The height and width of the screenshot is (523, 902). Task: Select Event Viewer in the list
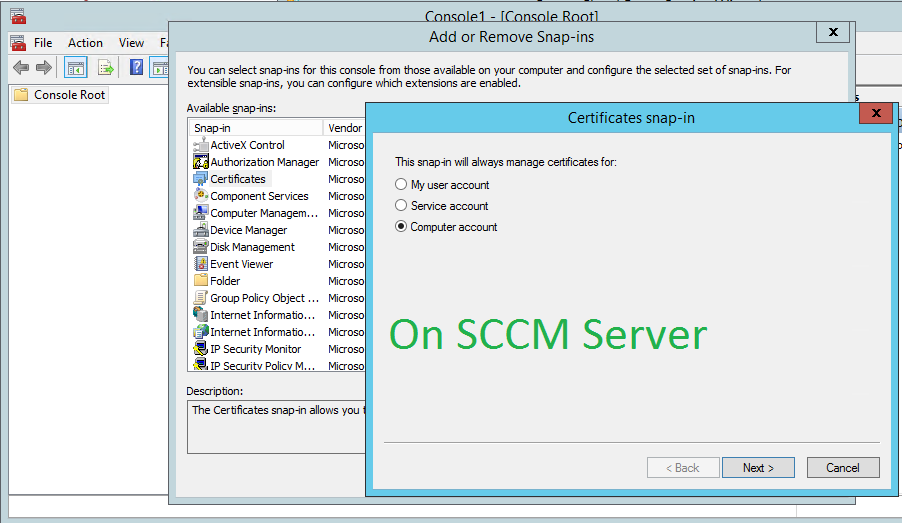[x=242, y=264]
